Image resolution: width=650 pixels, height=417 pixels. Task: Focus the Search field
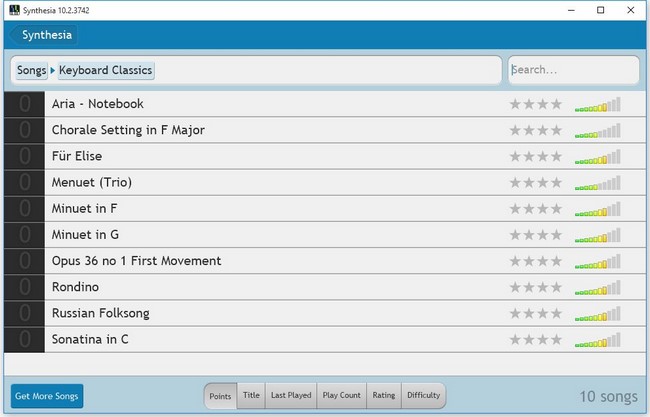[574, 70]
